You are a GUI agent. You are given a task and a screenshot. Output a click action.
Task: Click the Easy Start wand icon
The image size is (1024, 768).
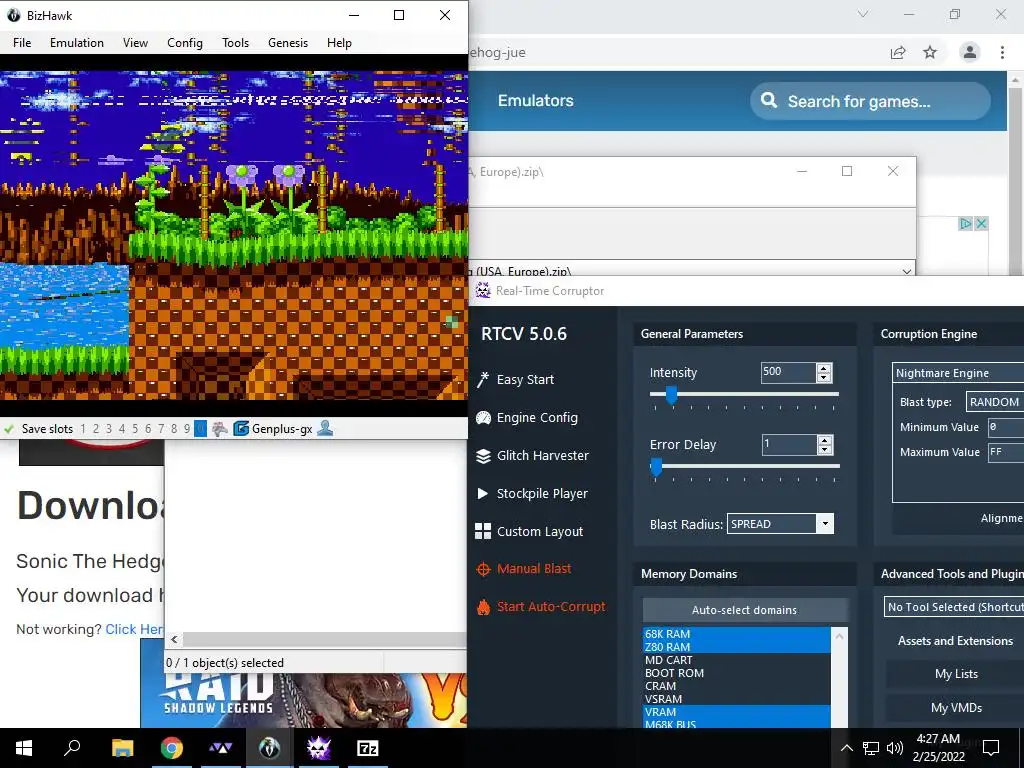(483, 379)
